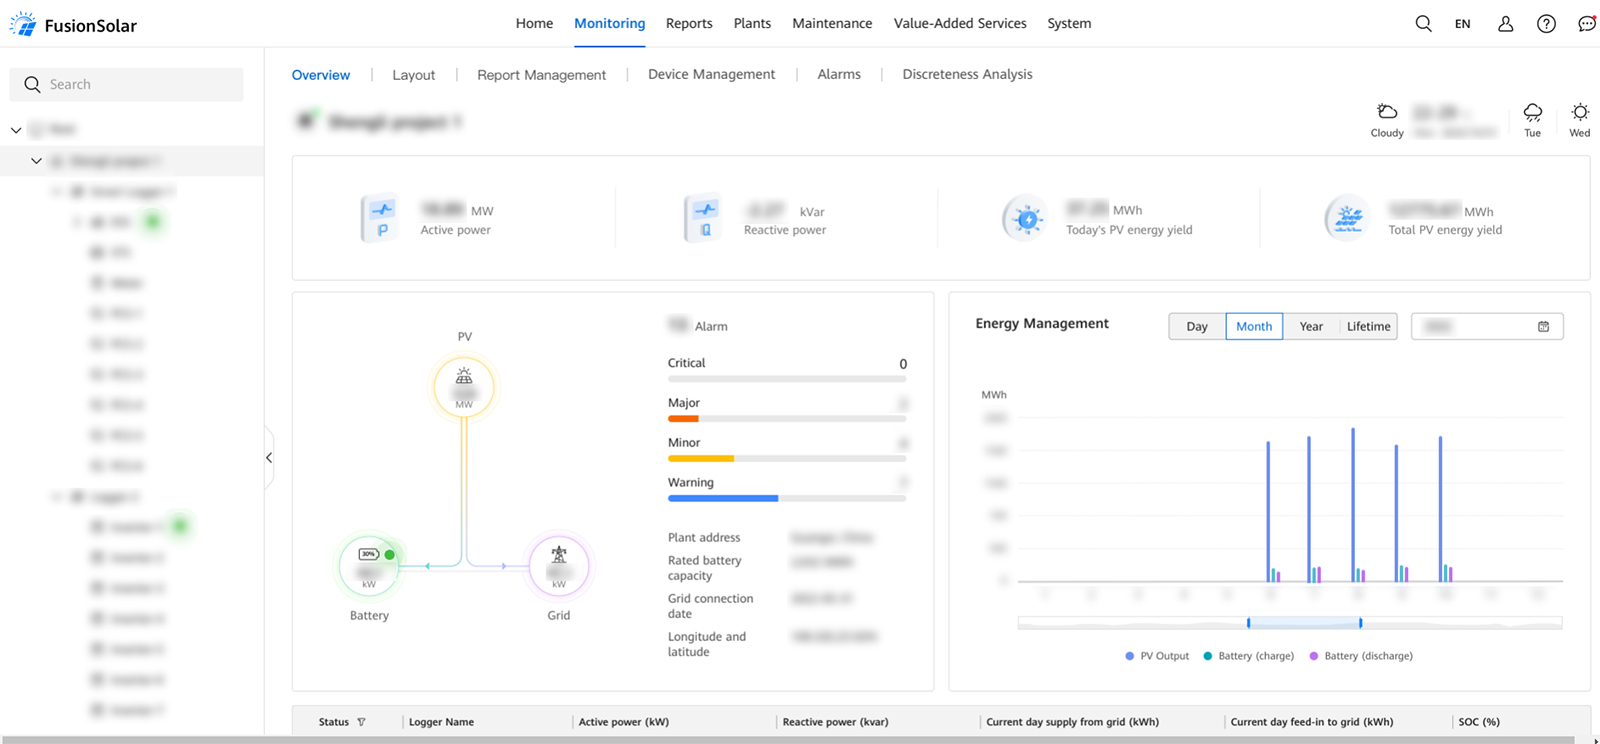Open the messages chat bubble icon
Screen dimensions: 1600x744
[1587, 24]
